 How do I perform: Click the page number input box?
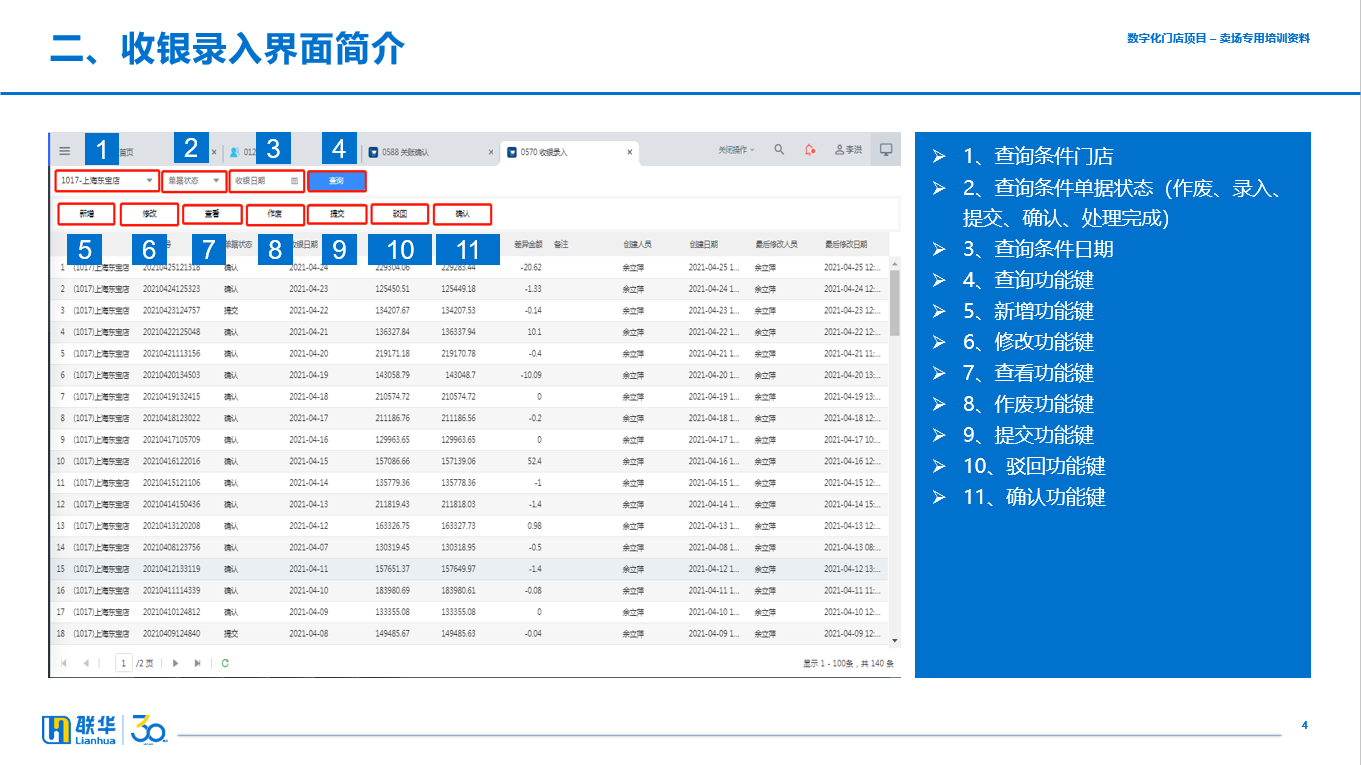click(x=124, y=662)
